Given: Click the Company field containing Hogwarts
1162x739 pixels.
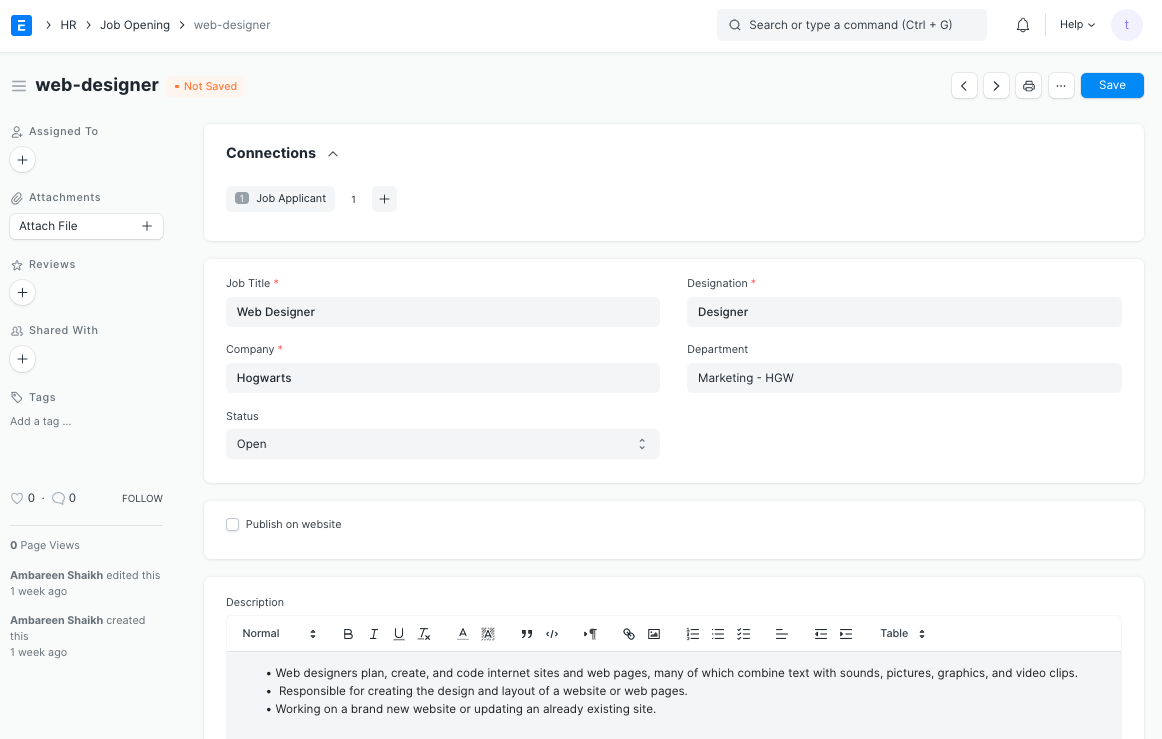Looking at the screenshot, I should coord(442,378).
